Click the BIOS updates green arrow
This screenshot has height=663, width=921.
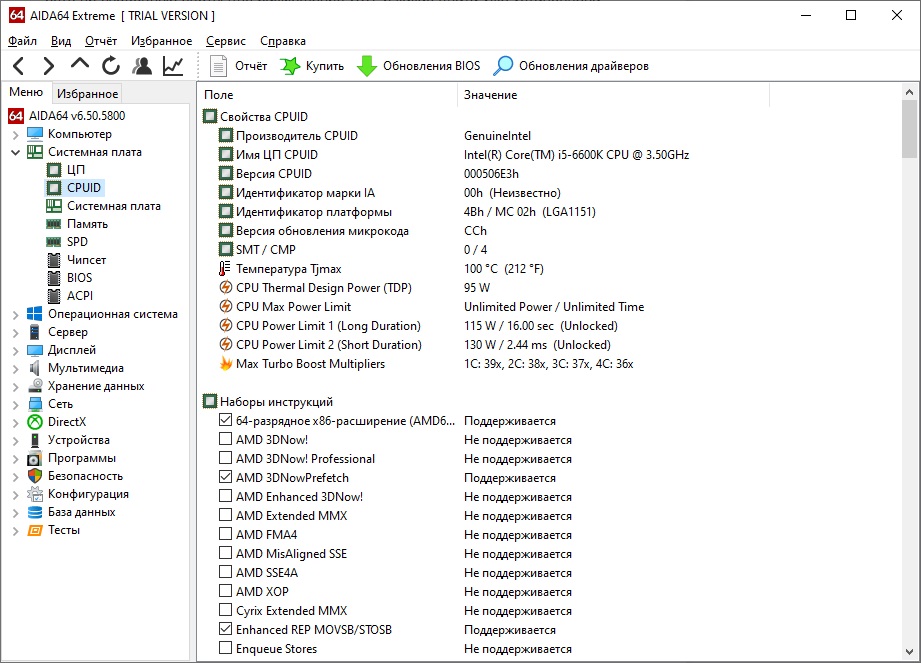point(367,66)
